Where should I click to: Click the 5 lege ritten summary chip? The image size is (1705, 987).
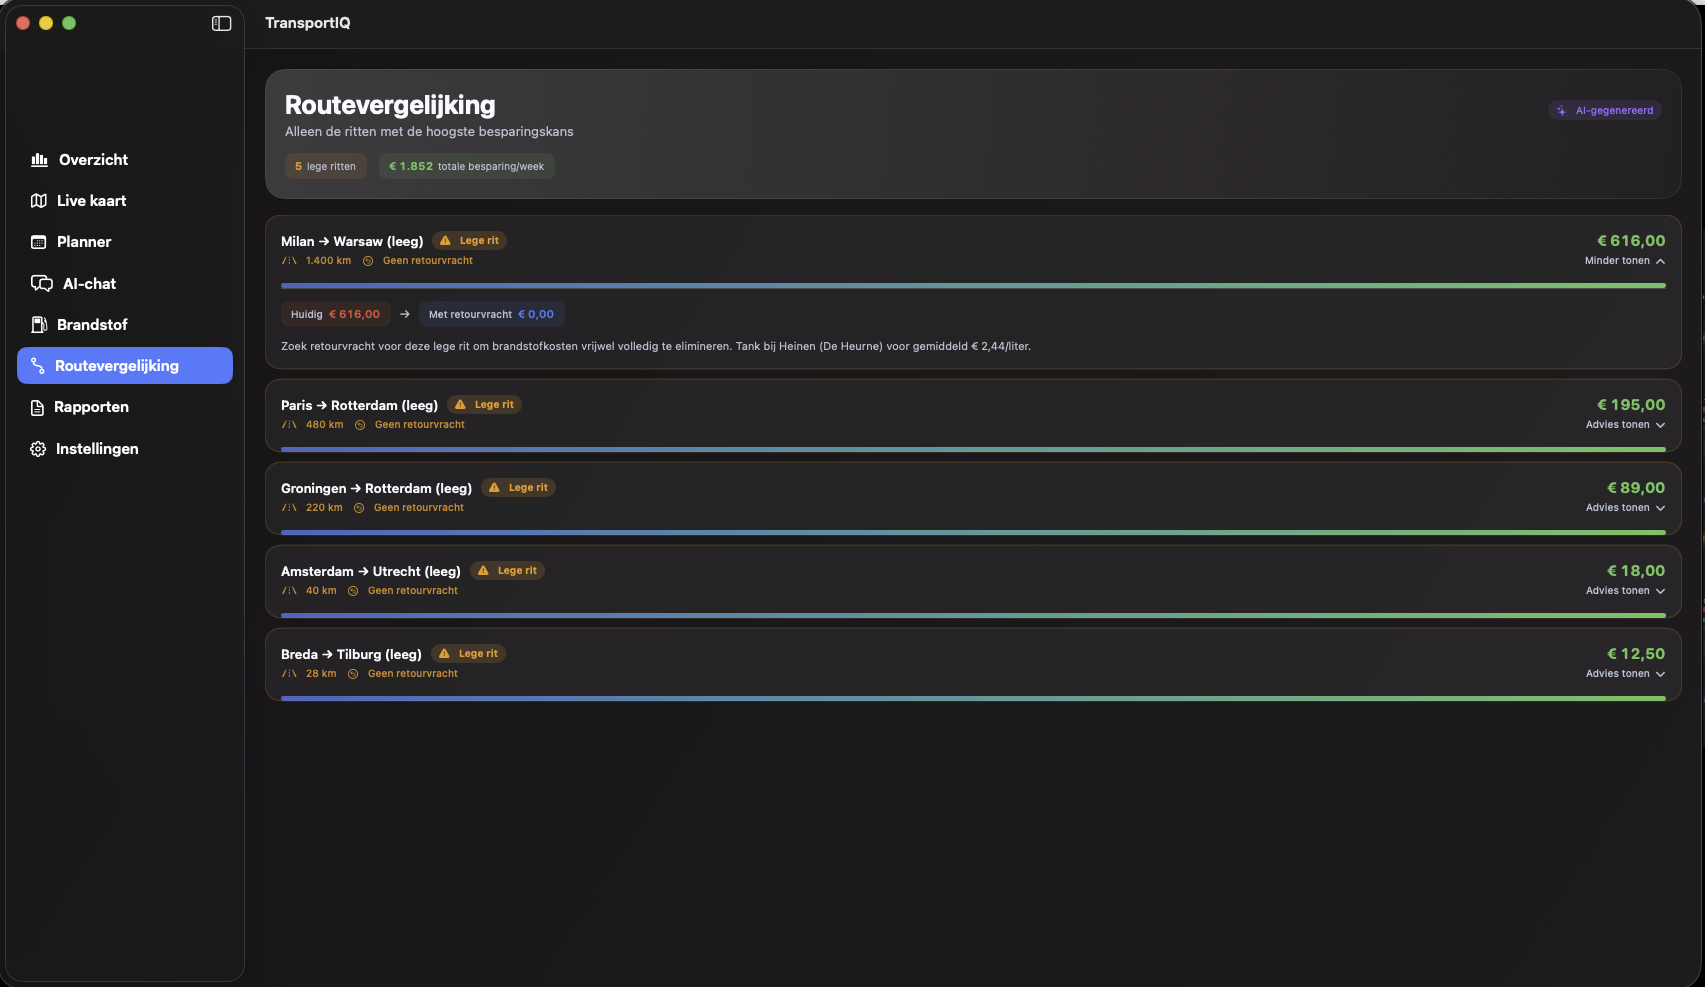(x=326, y=167)
